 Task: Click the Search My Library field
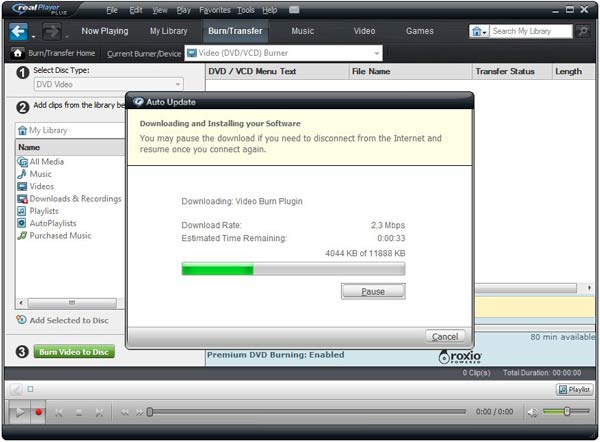tap(532, 31)
